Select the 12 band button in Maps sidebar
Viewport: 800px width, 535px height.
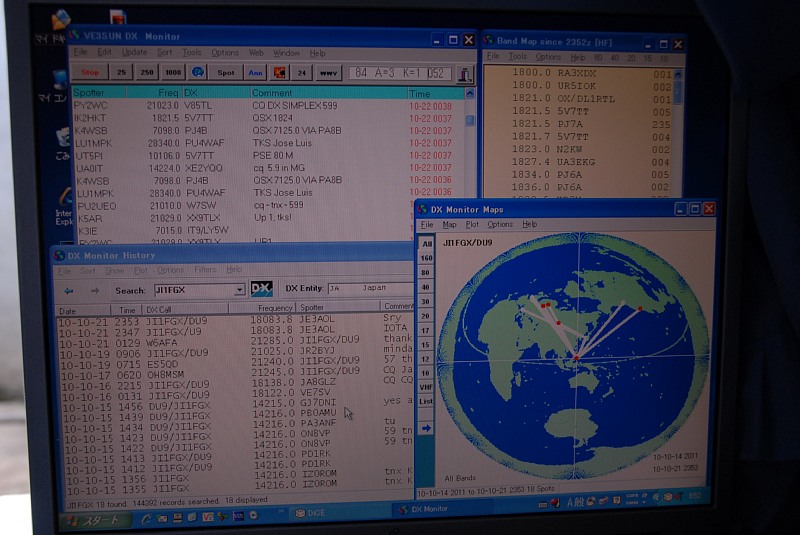point(426,359)
